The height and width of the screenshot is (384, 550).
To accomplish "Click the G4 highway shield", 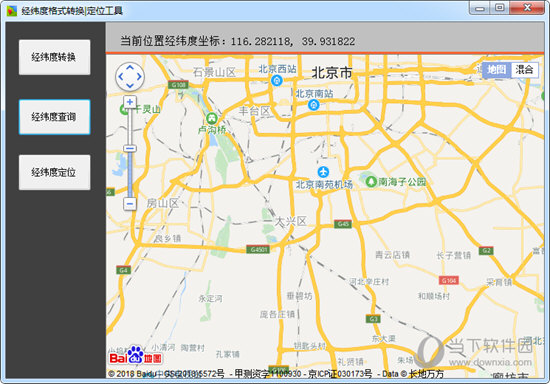I will coord(123,270).
